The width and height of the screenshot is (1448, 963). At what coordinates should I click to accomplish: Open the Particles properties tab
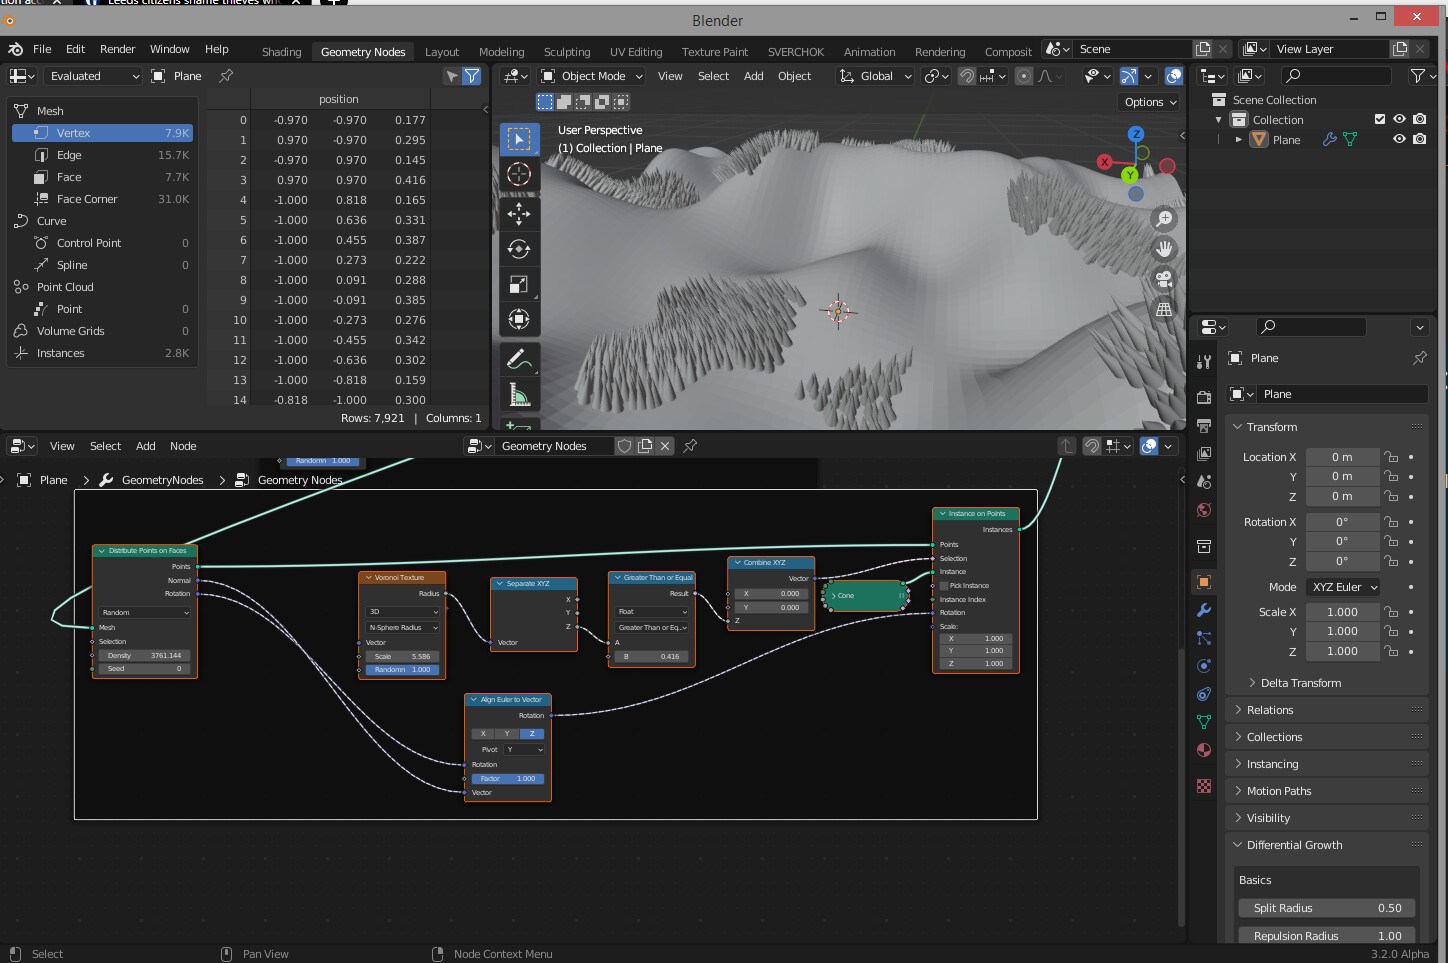tap(1204, 638)
